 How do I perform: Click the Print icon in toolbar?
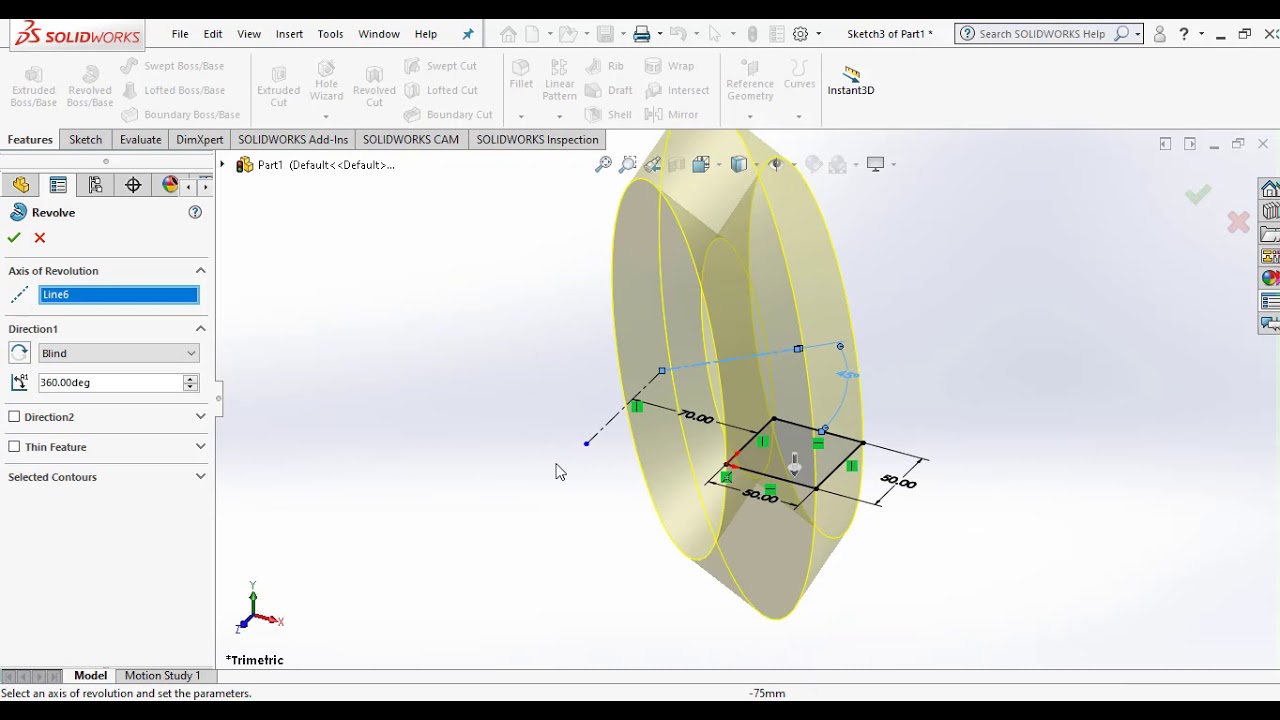pos(642,34)
